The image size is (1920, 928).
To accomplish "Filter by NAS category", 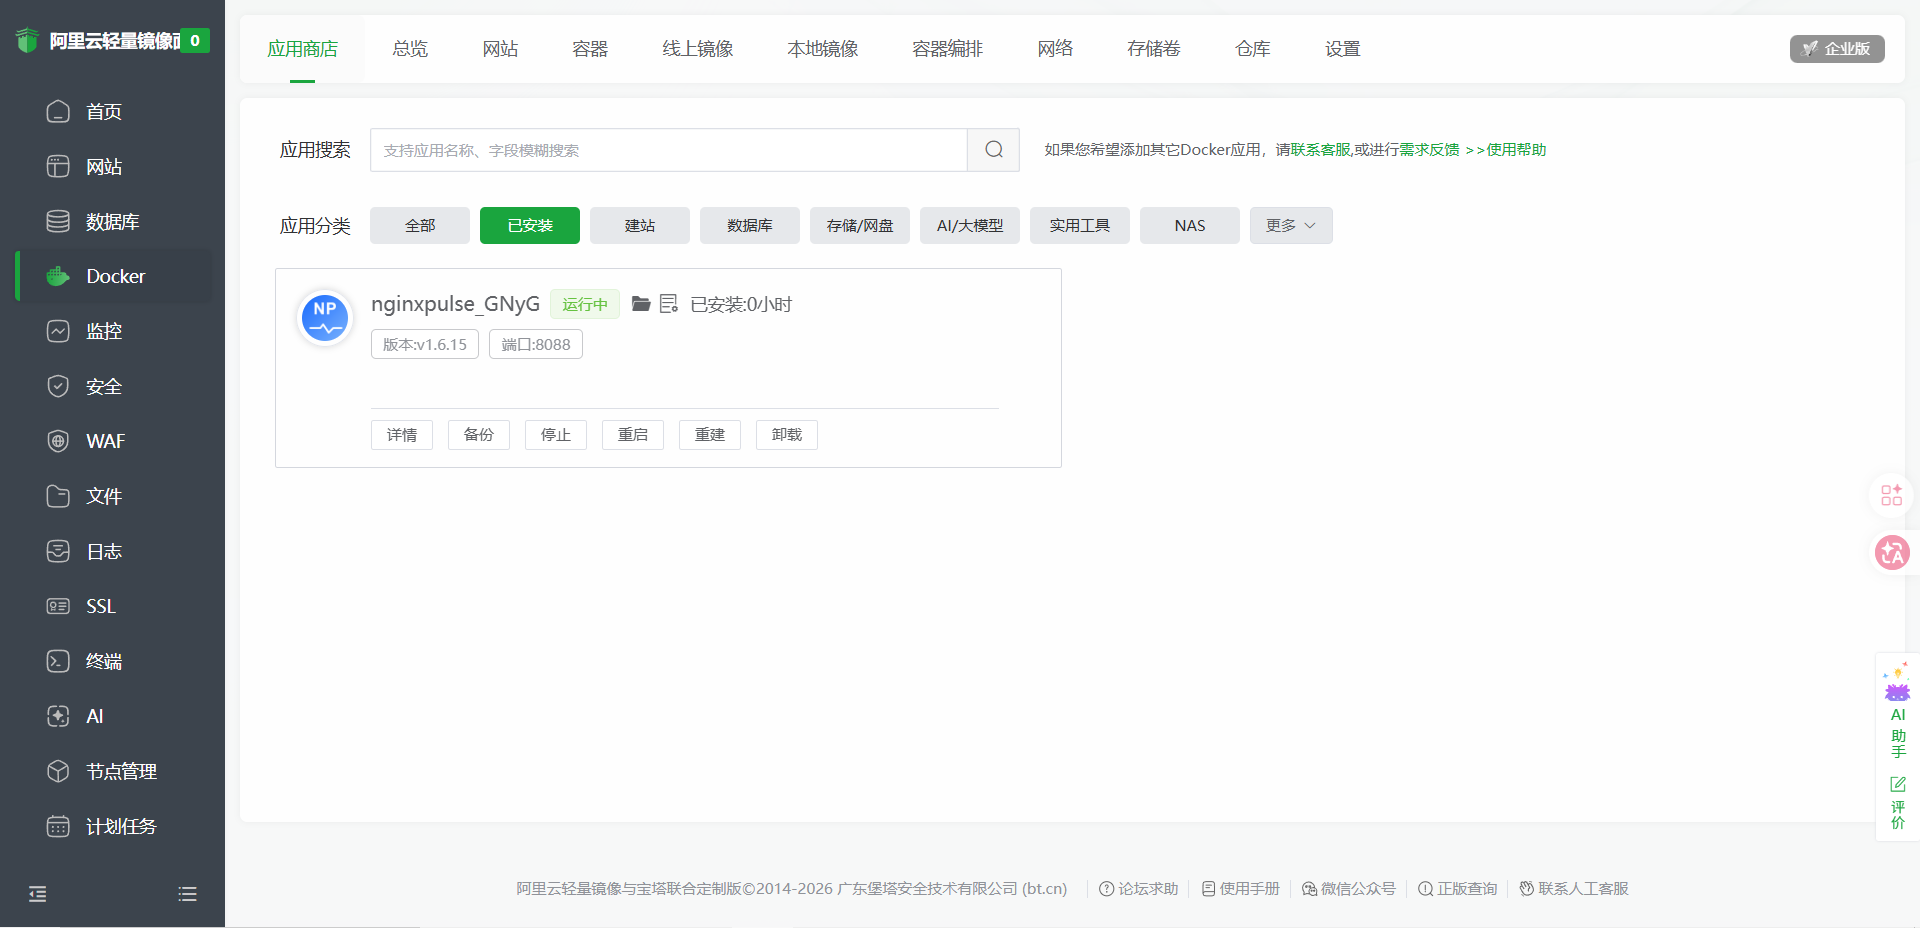I will [x=1190, y=225].
